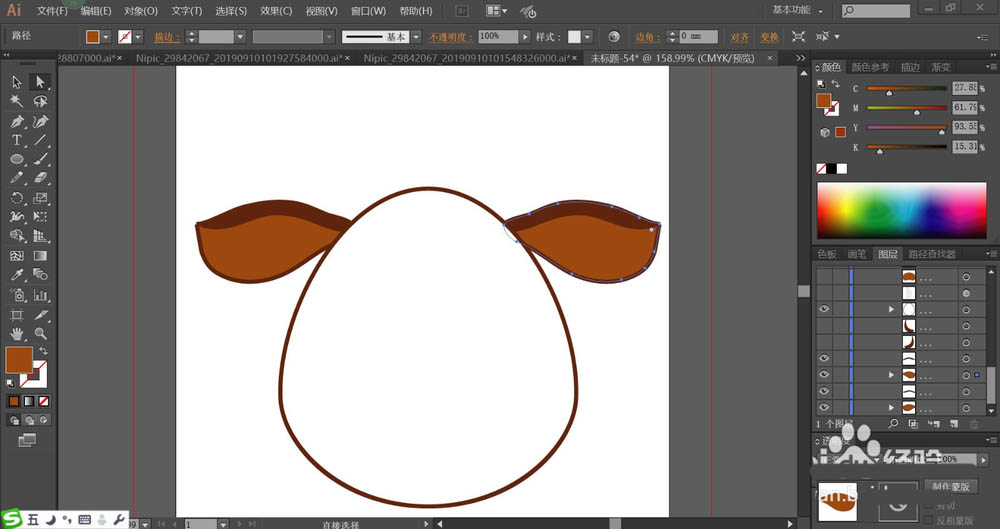Open the 基本功能 workspace dropdown
This screenshot has height=529, width=1000.
801,10
